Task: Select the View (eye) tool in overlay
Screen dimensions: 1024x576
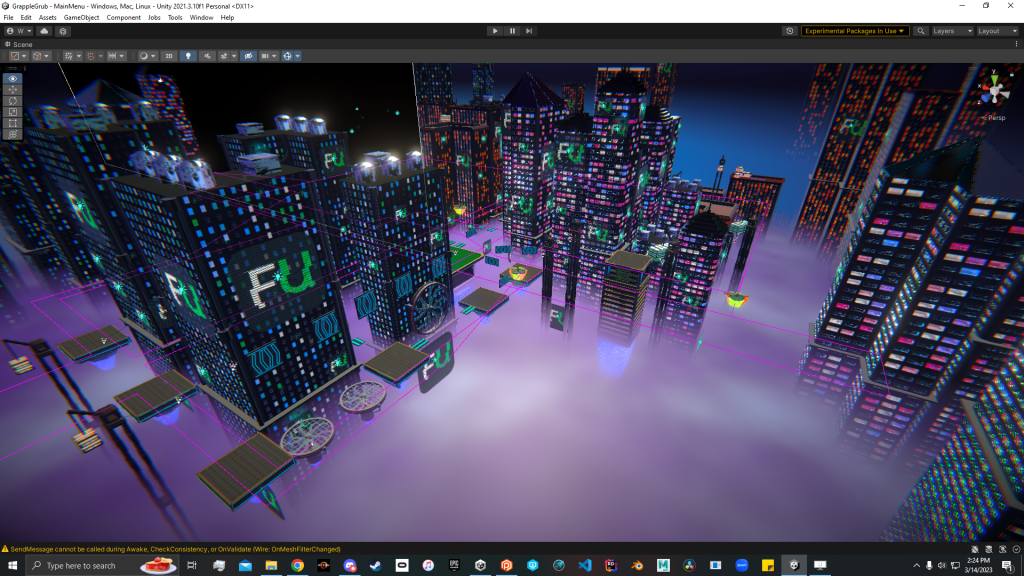Action: pyautogui.click(x=13, y=78)
